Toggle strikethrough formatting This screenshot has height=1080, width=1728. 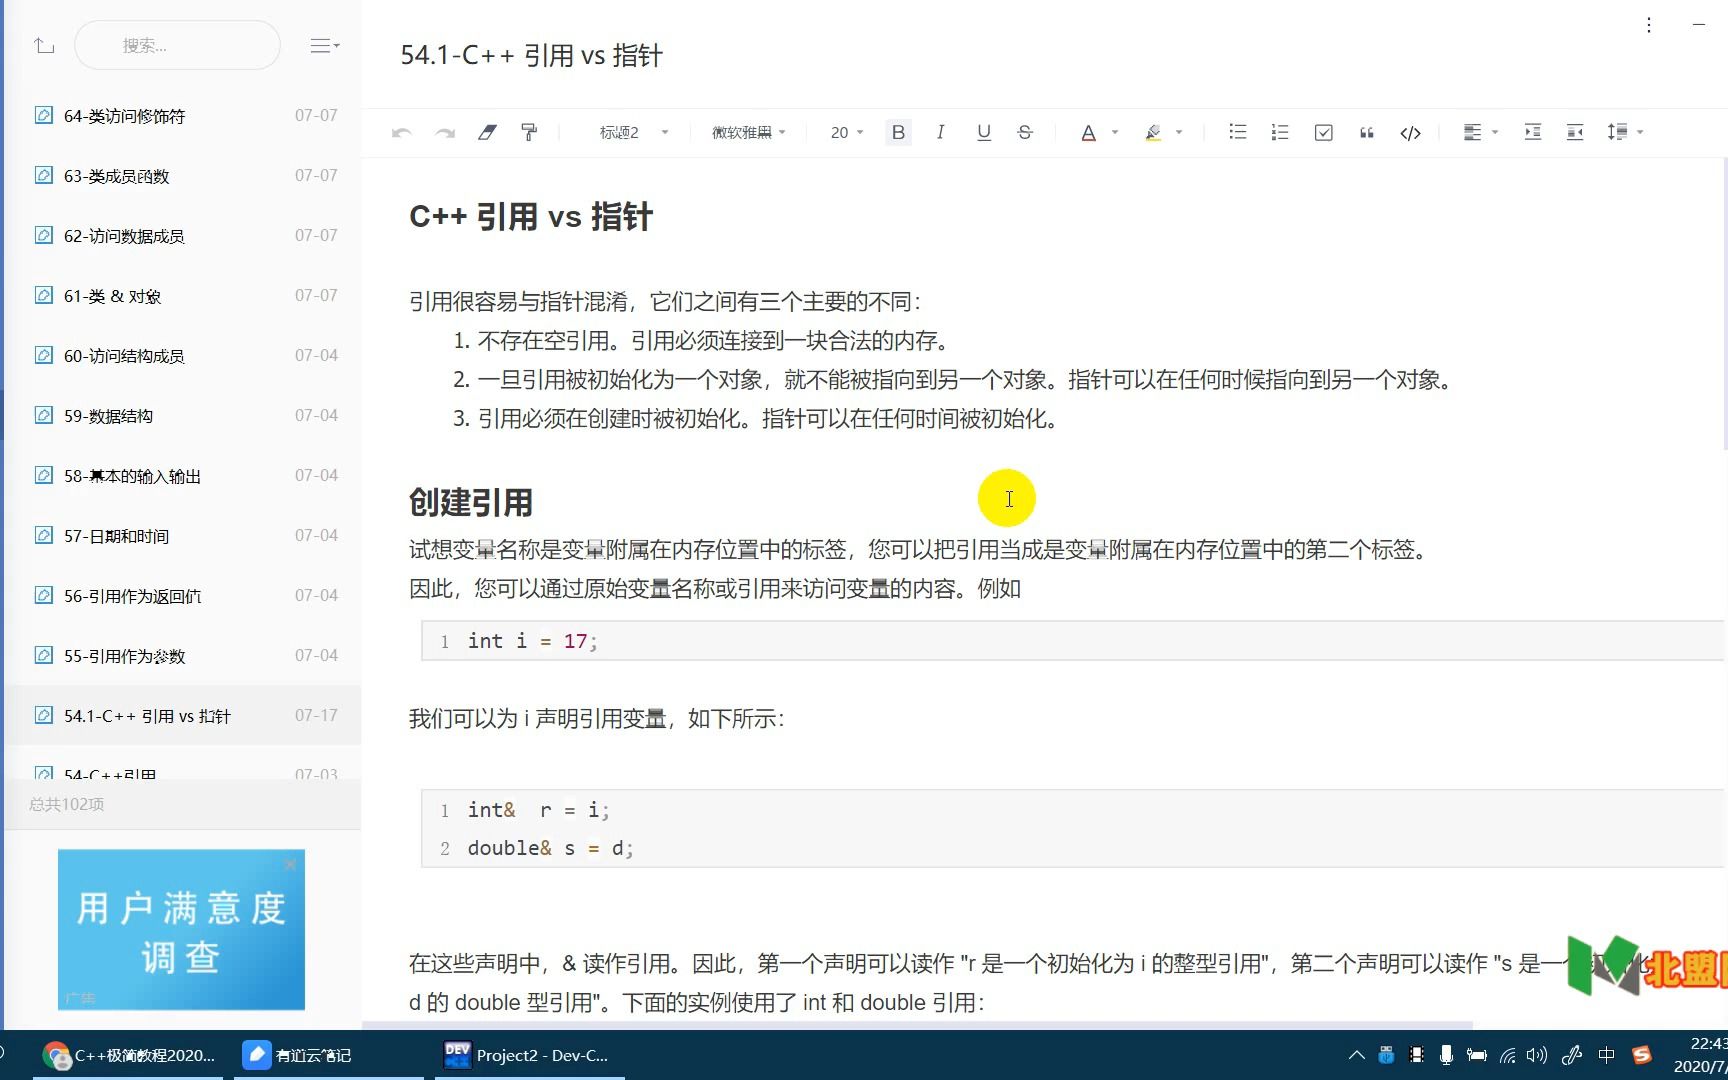click(1025, 131)
